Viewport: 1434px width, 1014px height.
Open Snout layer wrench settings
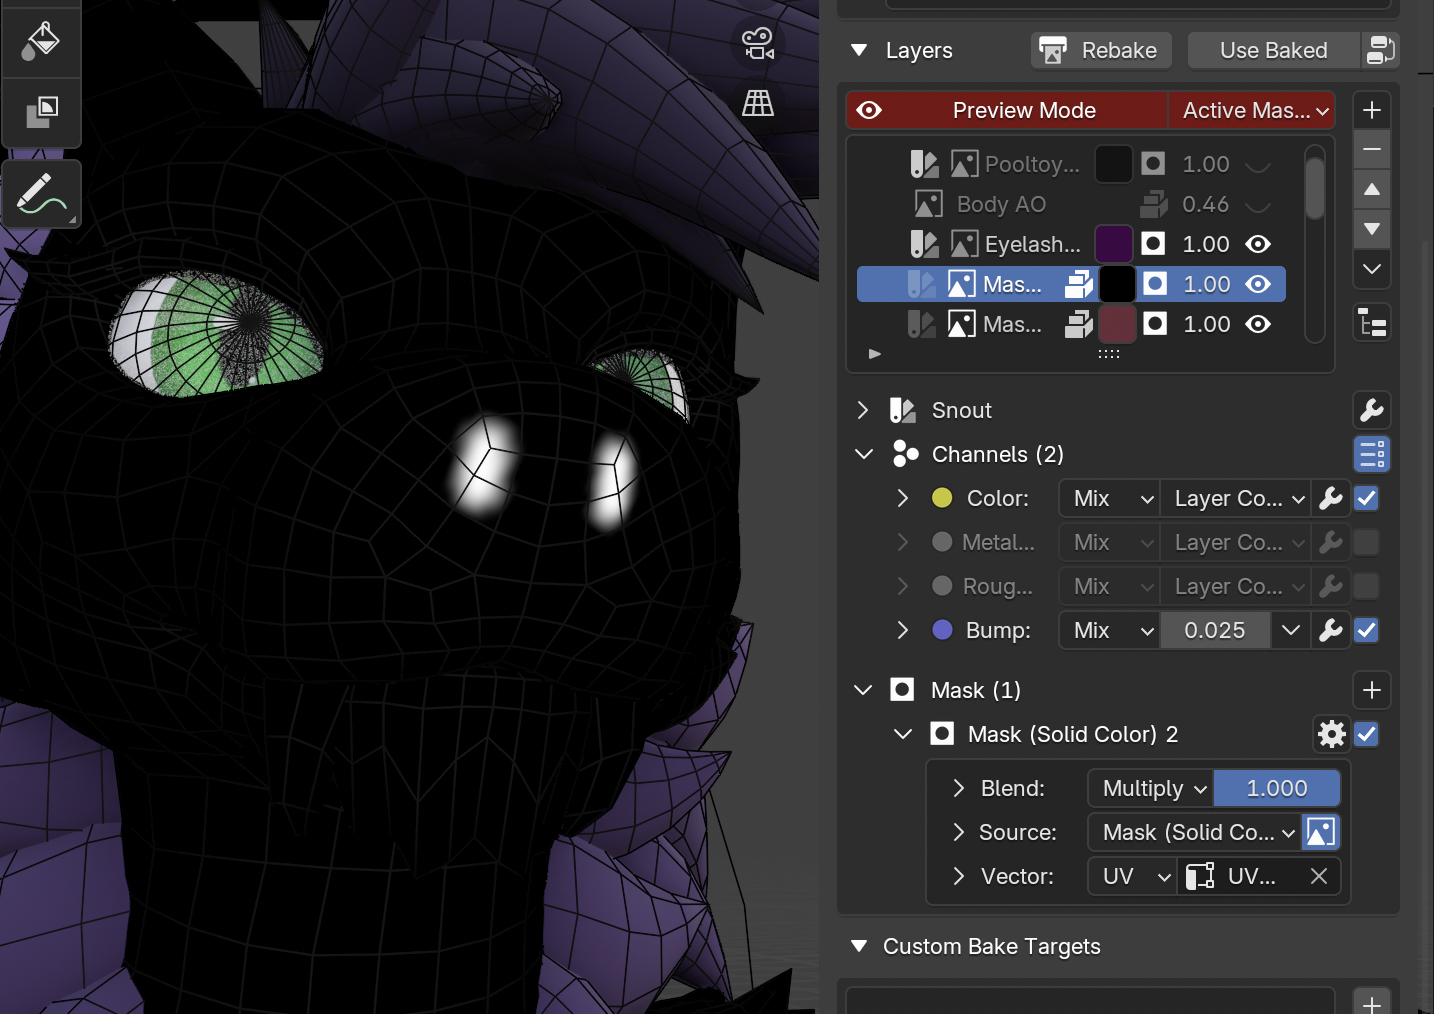click(x=1372, y=410)
